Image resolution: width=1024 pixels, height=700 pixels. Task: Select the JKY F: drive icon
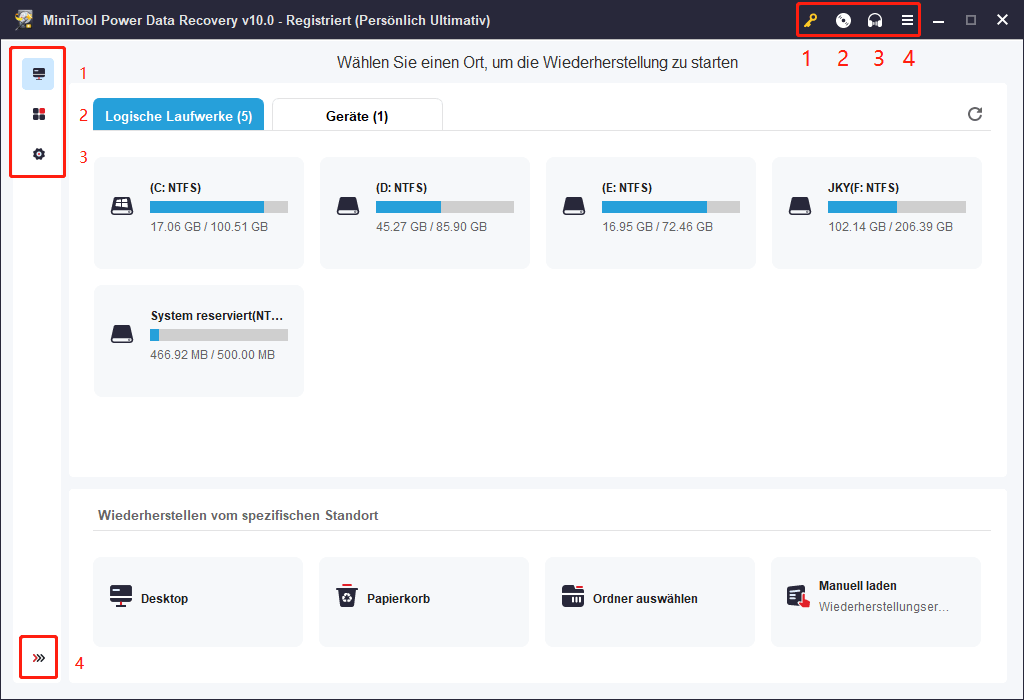coord(800,206)
